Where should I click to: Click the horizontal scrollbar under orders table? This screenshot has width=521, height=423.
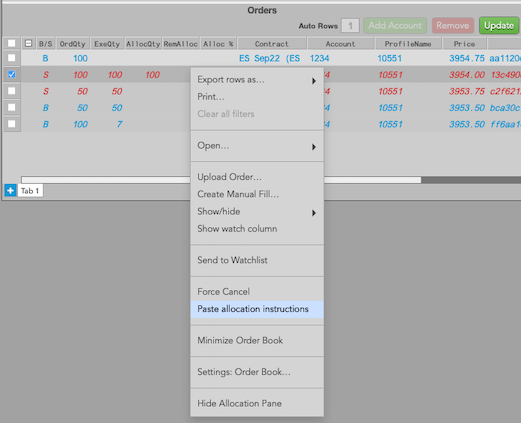(221, 180)
